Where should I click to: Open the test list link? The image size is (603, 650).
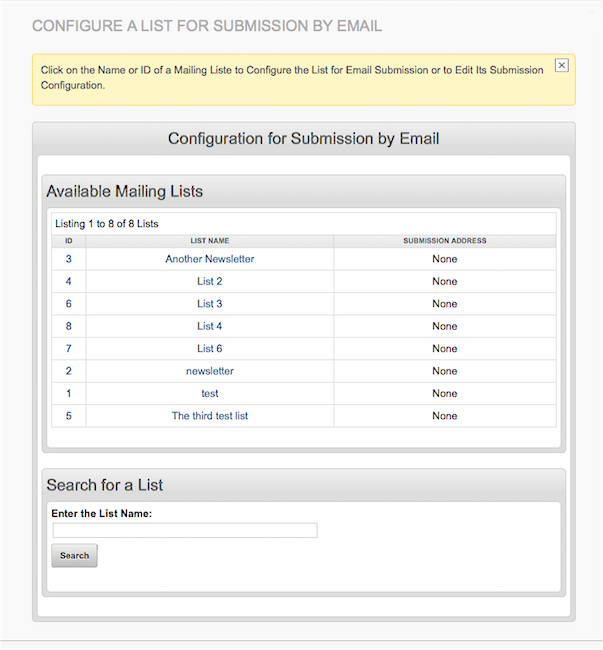(x=210, y=393)
